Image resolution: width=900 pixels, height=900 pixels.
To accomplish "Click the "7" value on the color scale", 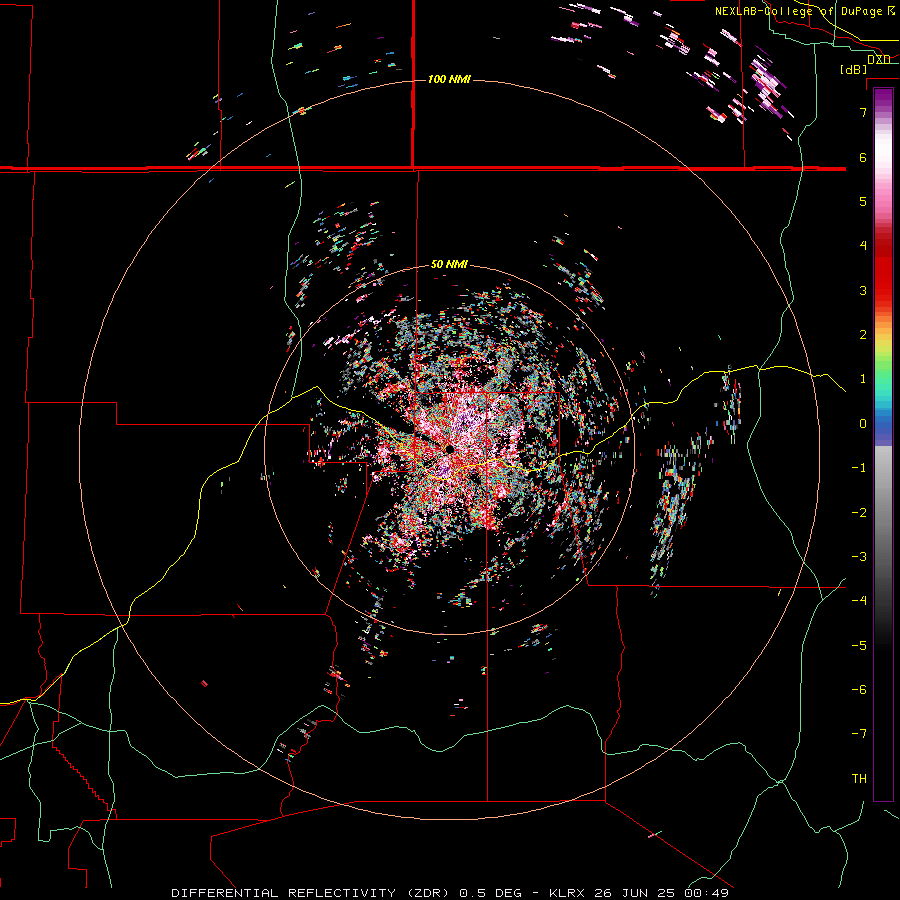I will (x=863, y=112).
